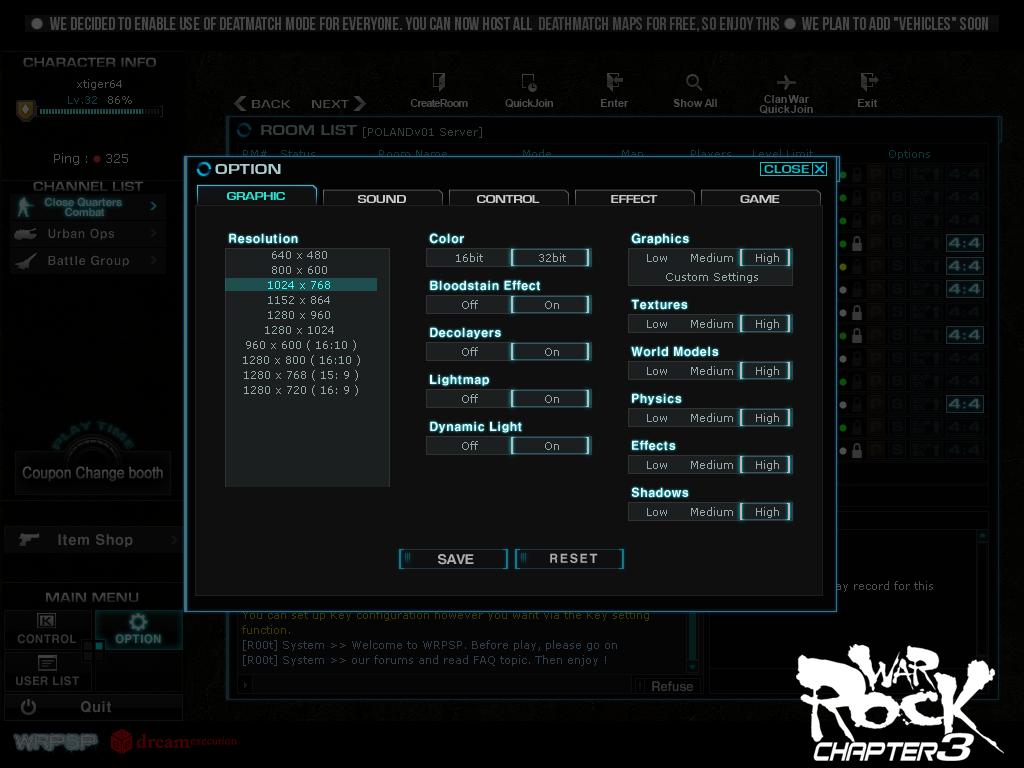
Task: Refresh the ROOM LIST with circular icon
Action: [244, 130]
